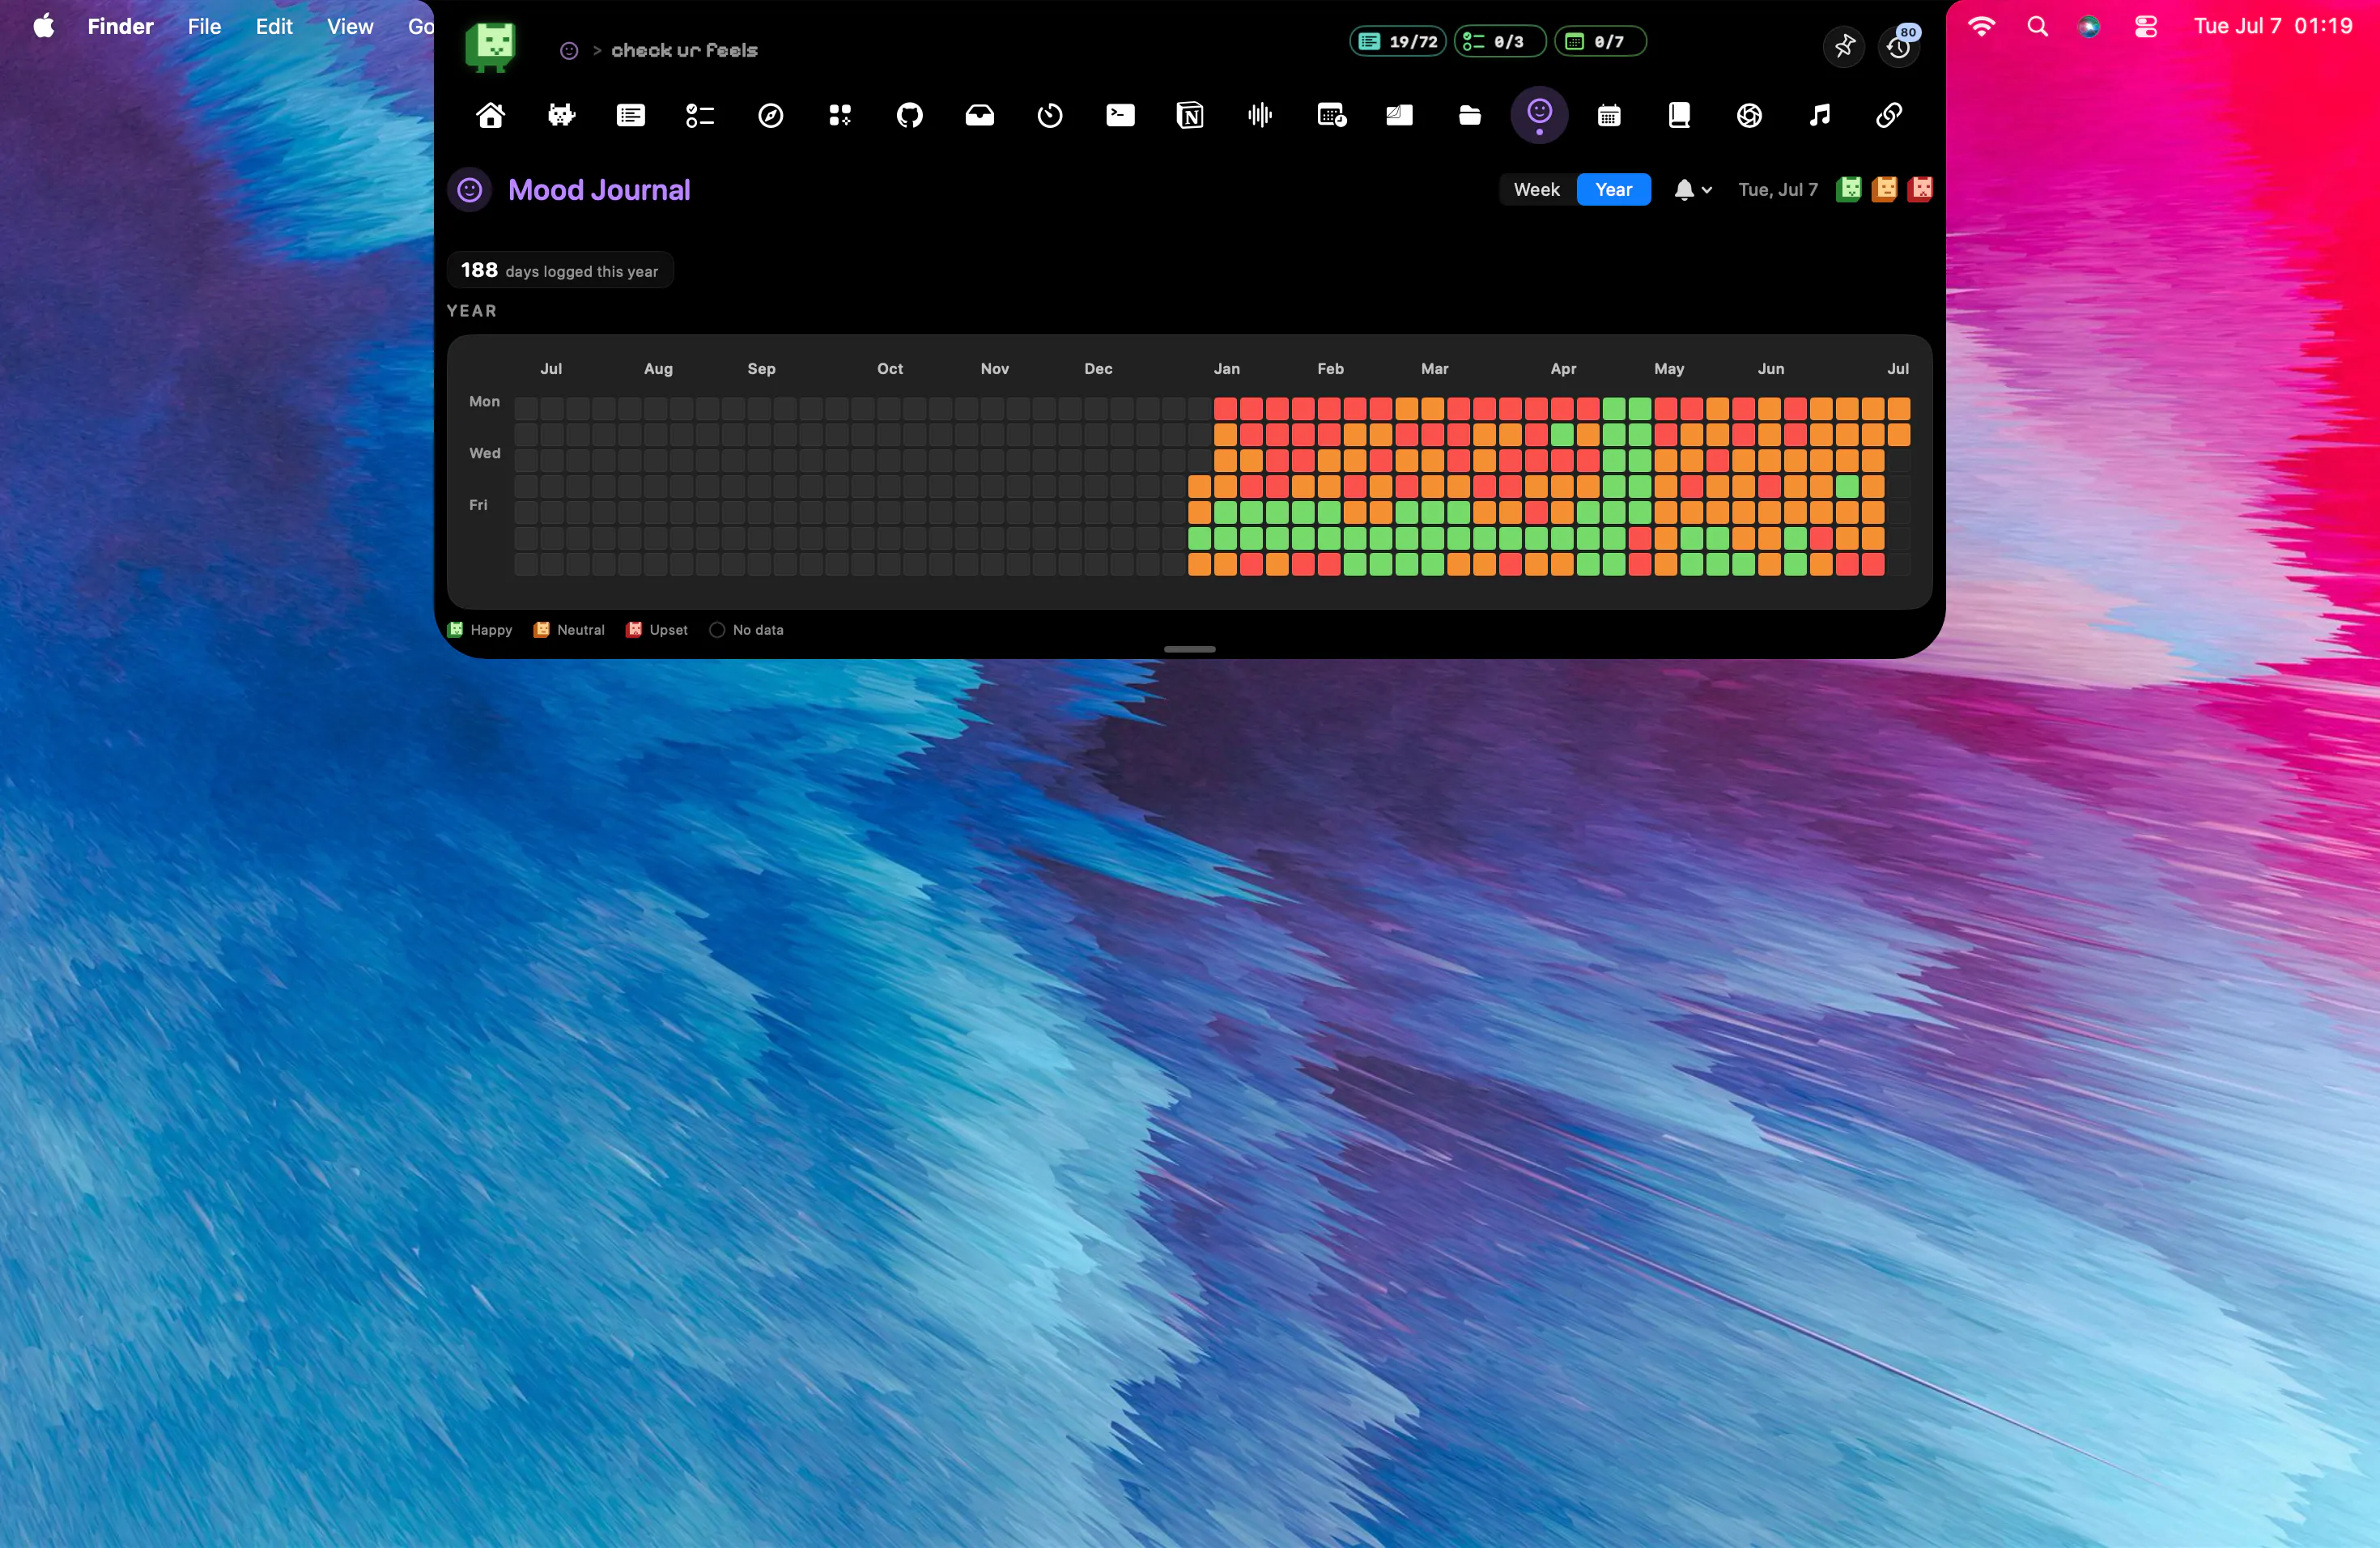Viewport: 2380px width, 1548px height.
Task: Open the Finder menu
Action: [120, 26]
